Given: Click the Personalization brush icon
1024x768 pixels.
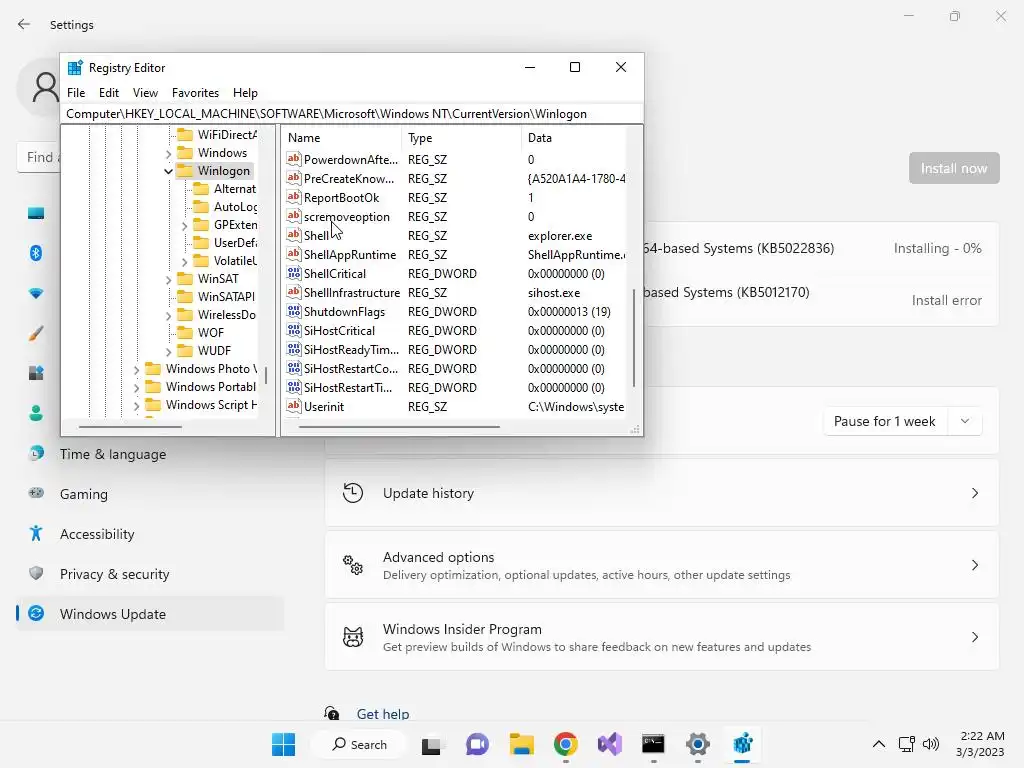Looking at the screenshot, I should (36, 333).
